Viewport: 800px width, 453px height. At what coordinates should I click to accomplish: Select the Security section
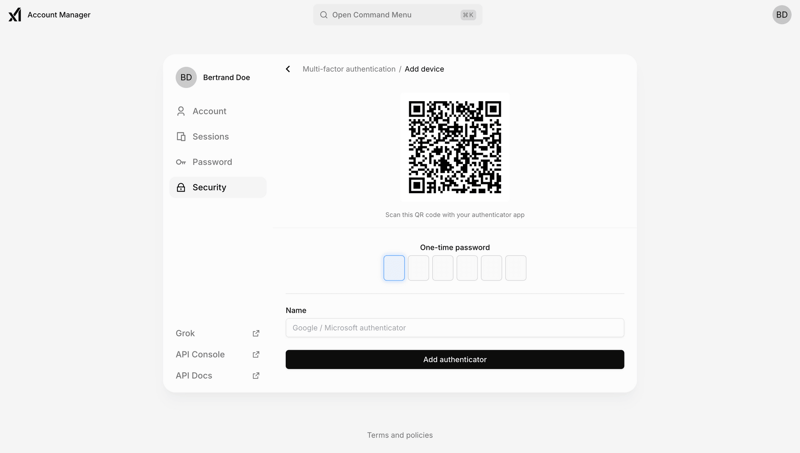[x=218, y=187]
